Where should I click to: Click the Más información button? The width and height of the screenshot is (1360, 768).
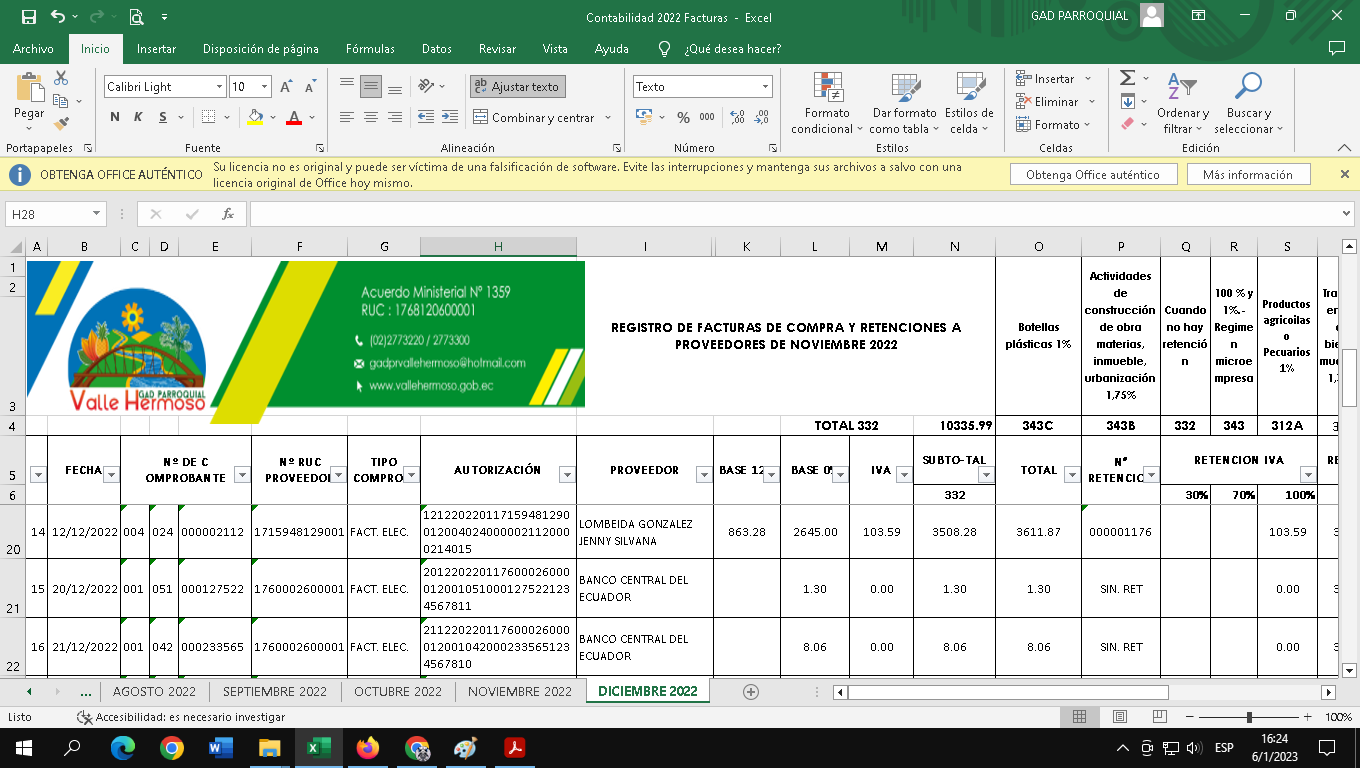coord(1247,175)
